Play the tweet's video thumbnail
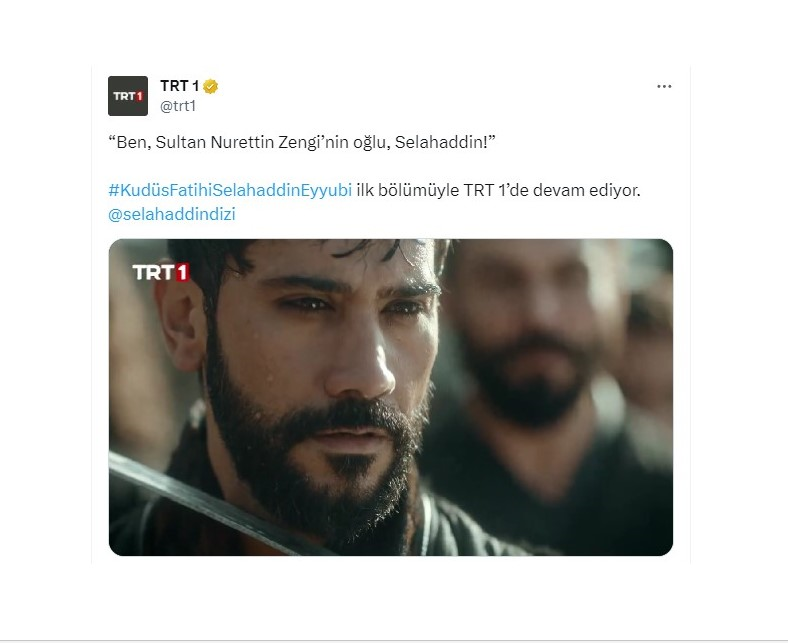This screenshot has width=788, height=643. [390, 397]
